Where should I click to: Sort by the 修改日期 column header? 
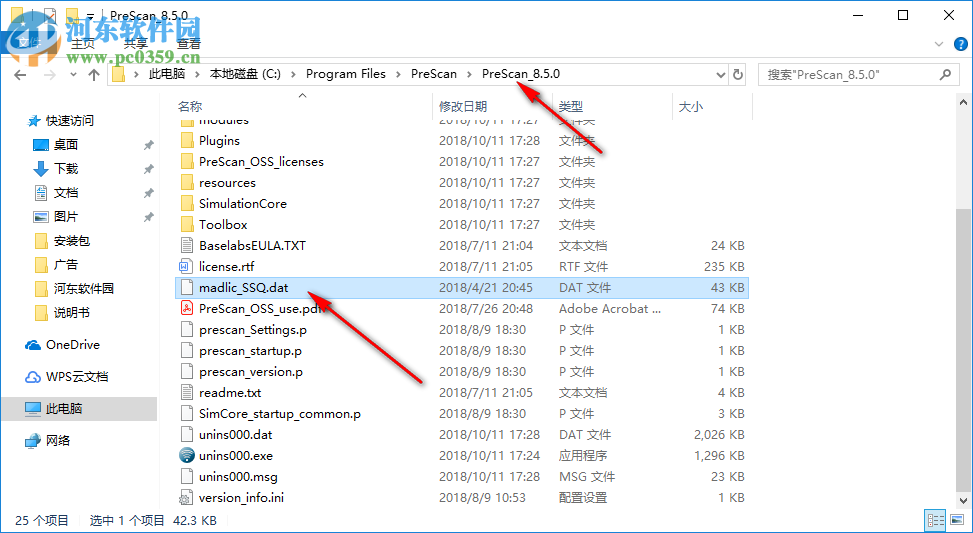point(463,107)
